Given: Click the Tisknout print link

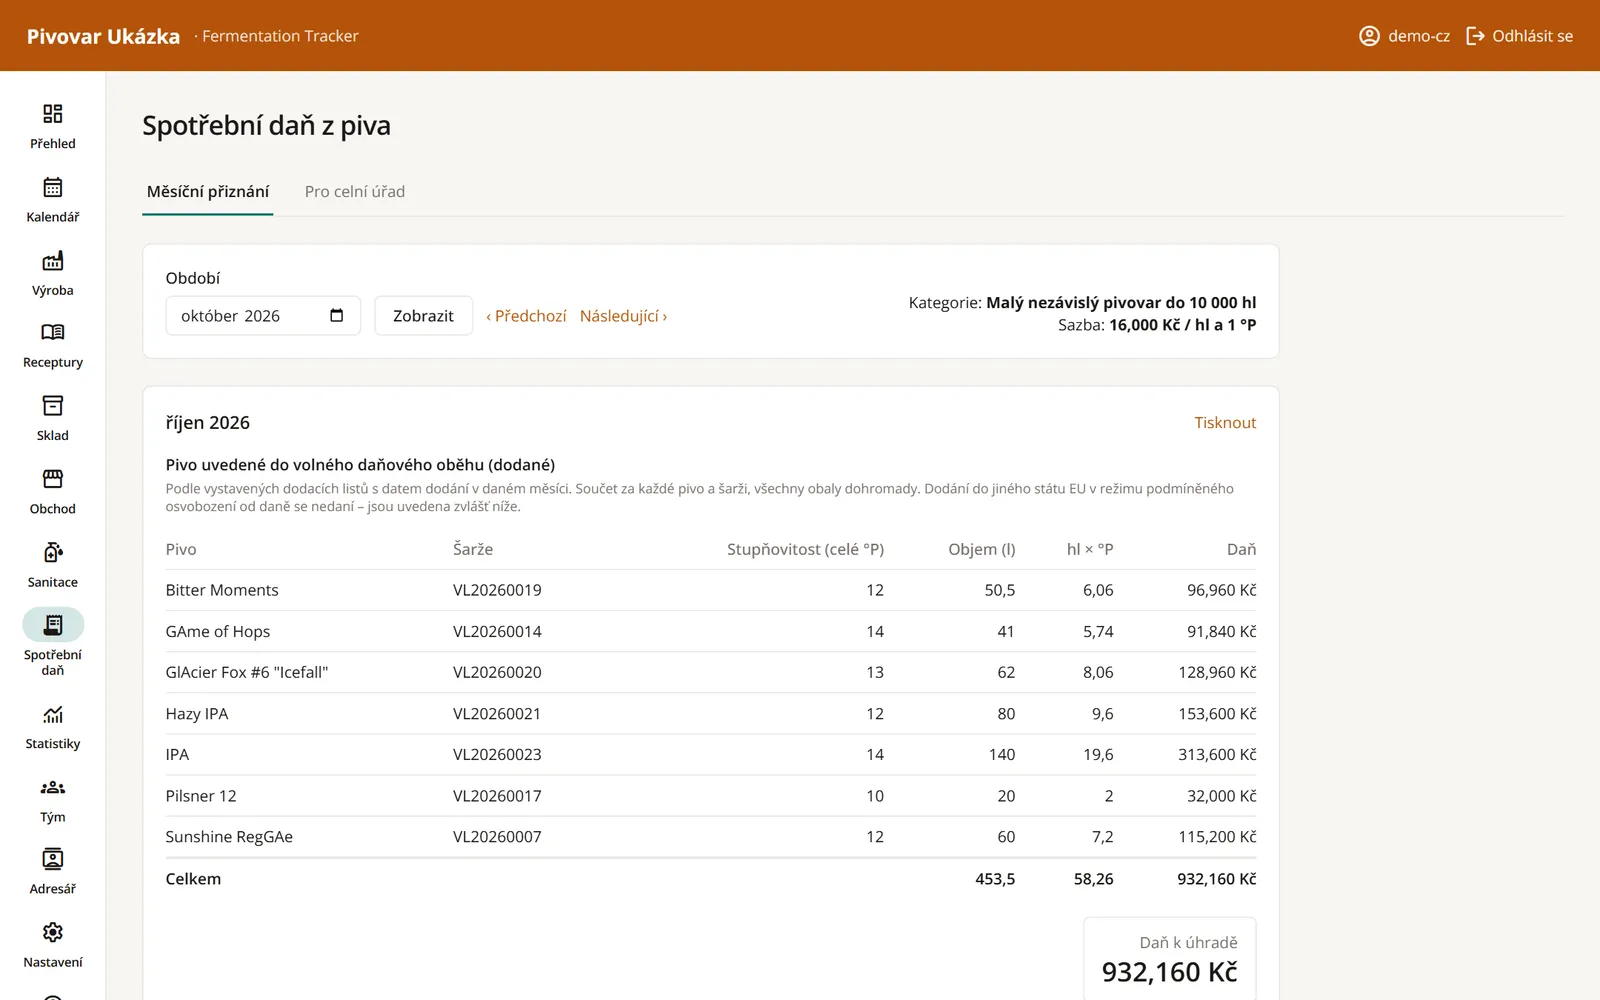Looking at the screenshot, I should (x=1225, y=423).
